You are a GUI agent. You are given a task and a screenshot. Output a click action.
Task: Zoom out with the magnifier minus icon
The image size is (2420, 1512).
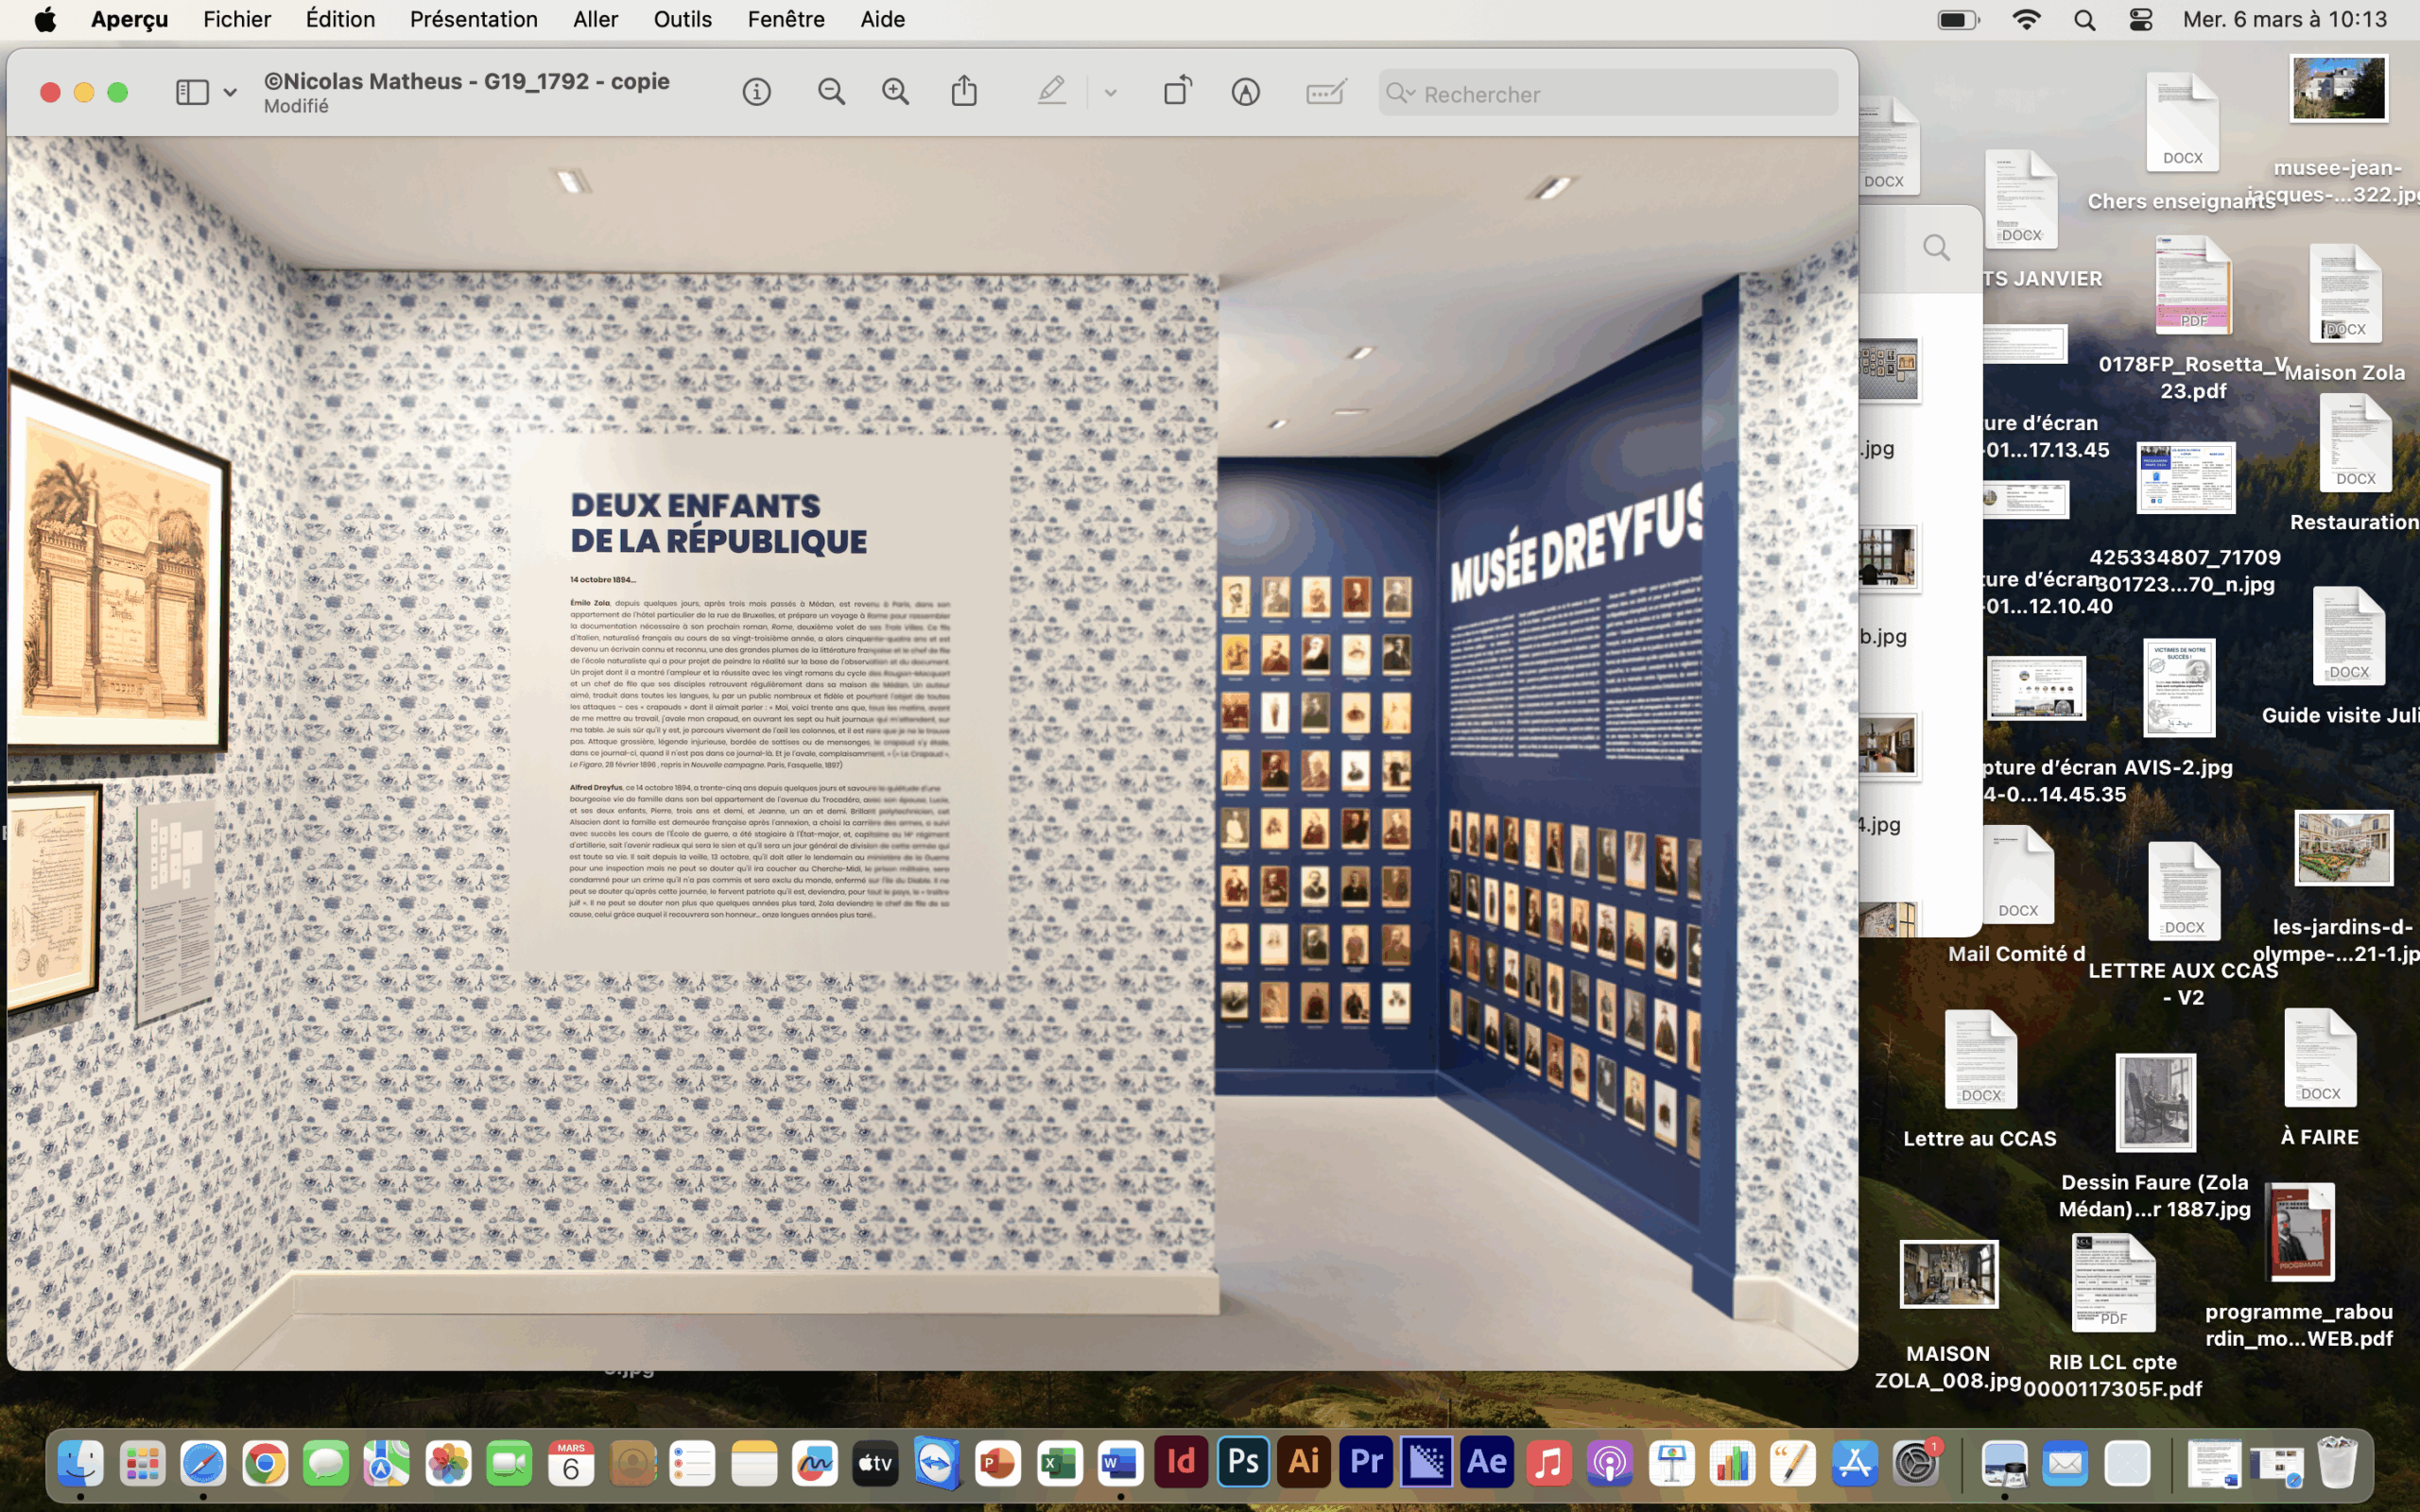831,93
